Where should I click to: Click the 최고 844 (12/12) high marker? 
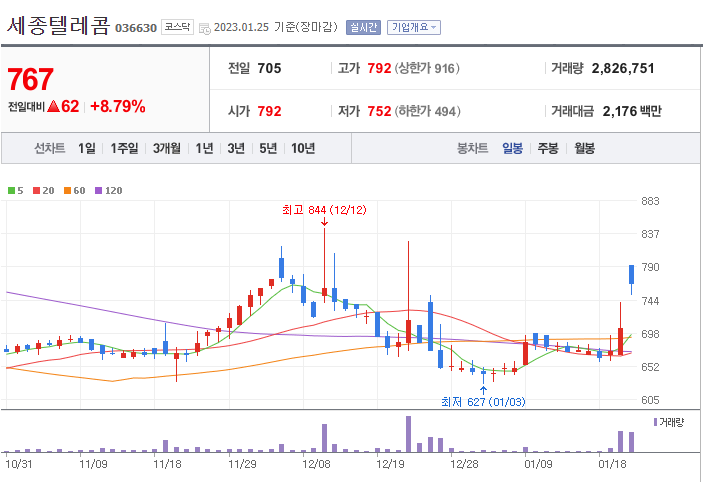coord(324,210)
